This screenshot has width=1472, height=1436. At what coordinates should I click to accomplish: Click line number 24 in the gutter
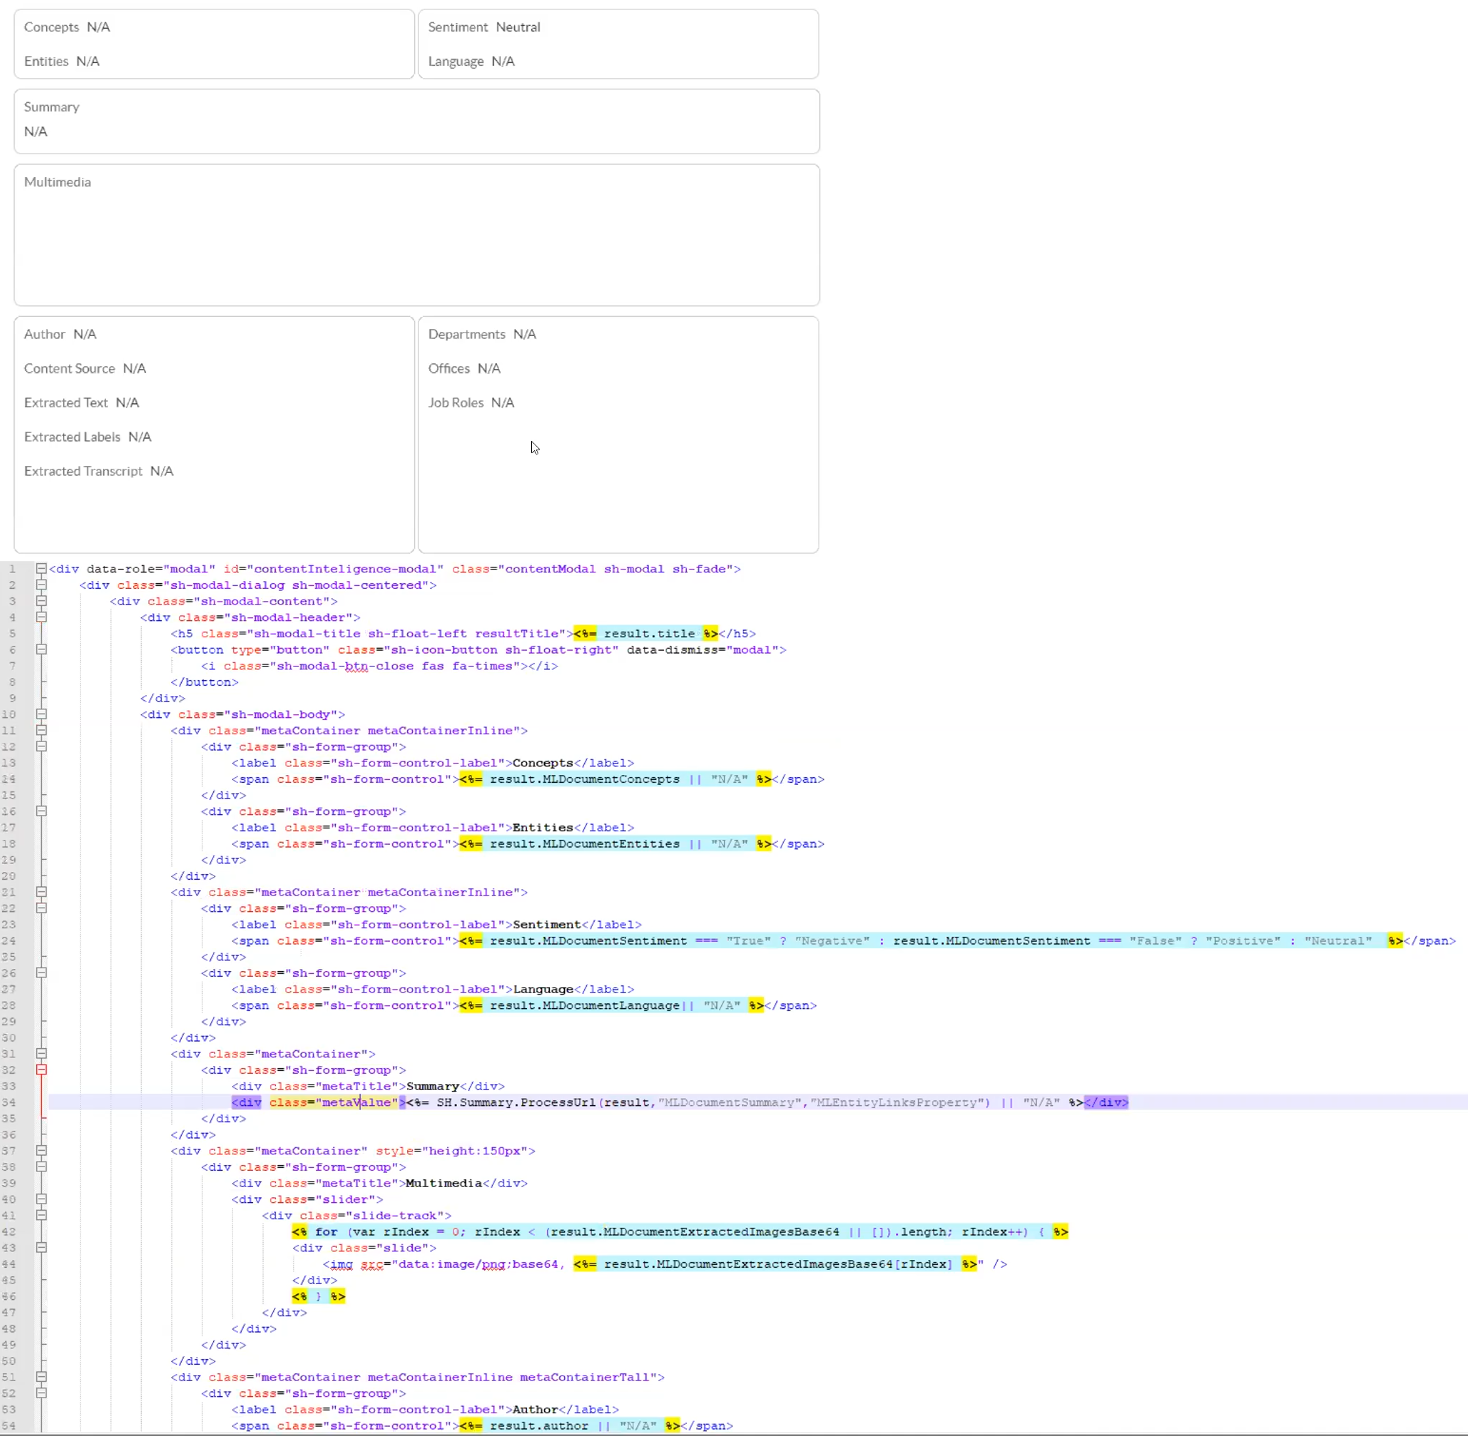9,941
